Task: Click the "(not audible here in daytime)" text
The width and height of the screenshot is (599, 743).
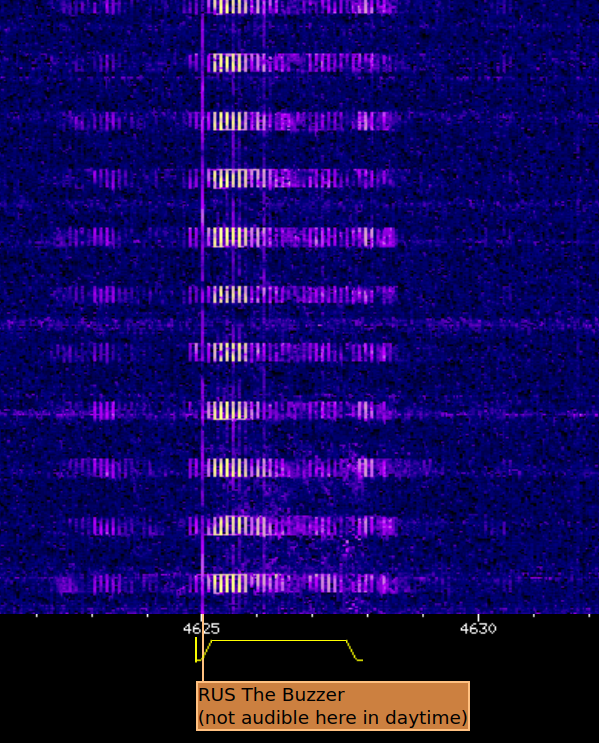Action: [333, 717]
